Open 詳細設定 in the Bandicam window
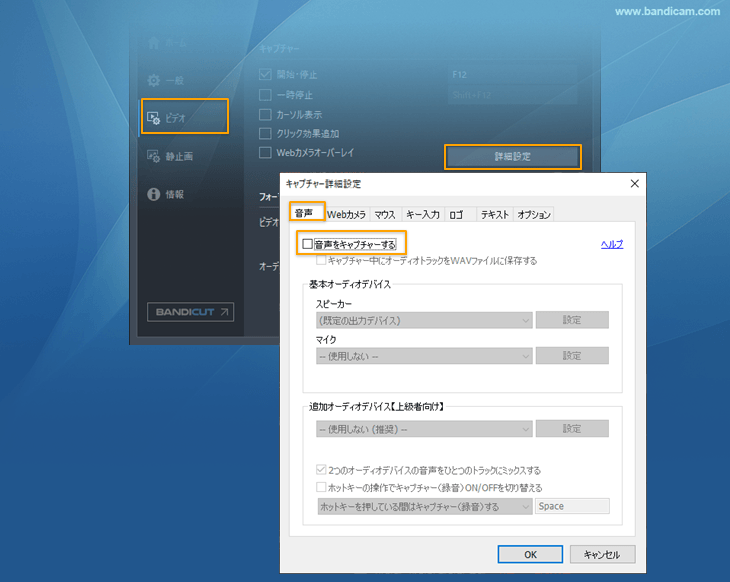 click(513, 157)
